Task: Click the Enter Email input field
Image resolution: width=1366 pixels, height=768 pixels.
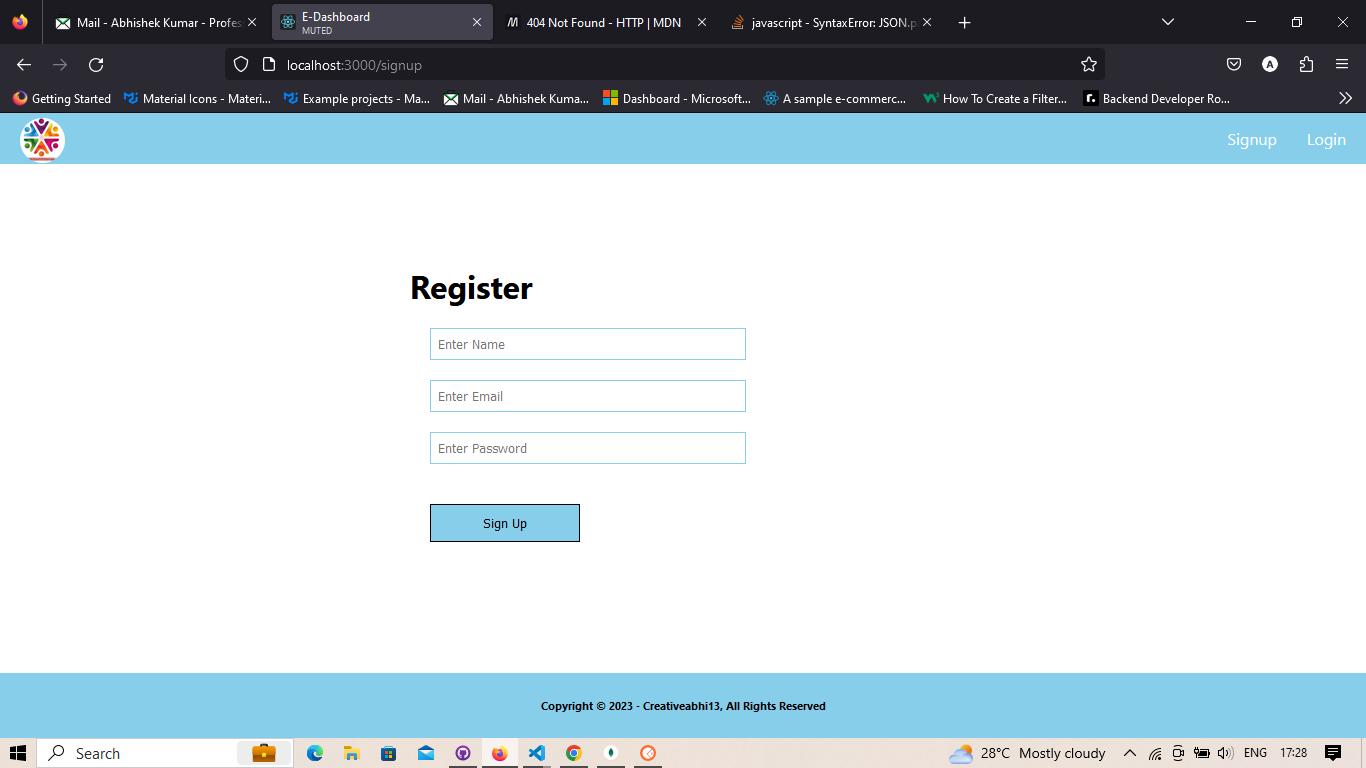Action: tap(587, 396)
